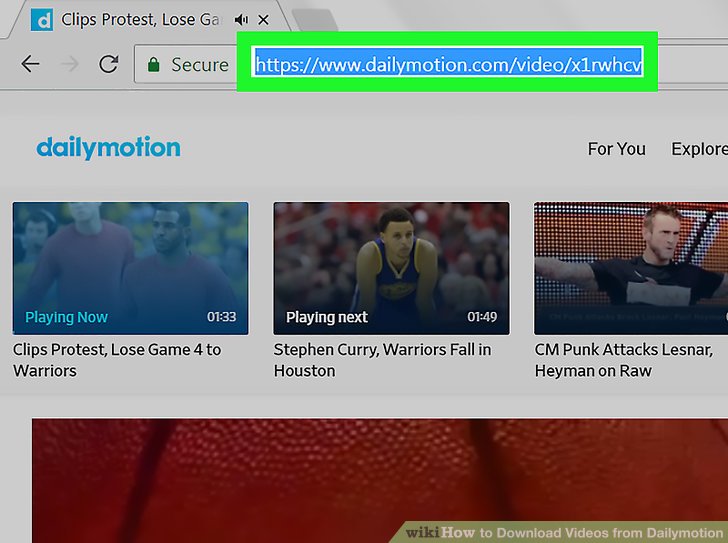This screenshot has width=728, height=543.
Task: Click the browser Forward arrow
Action: click(x=70, y=64)
